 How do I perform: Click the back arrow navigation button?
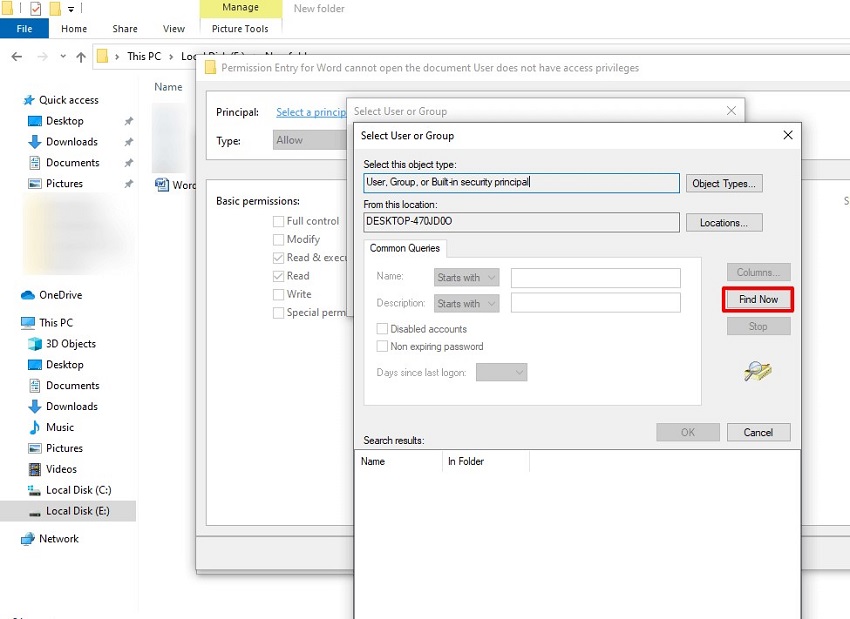(x=16, y=57)
